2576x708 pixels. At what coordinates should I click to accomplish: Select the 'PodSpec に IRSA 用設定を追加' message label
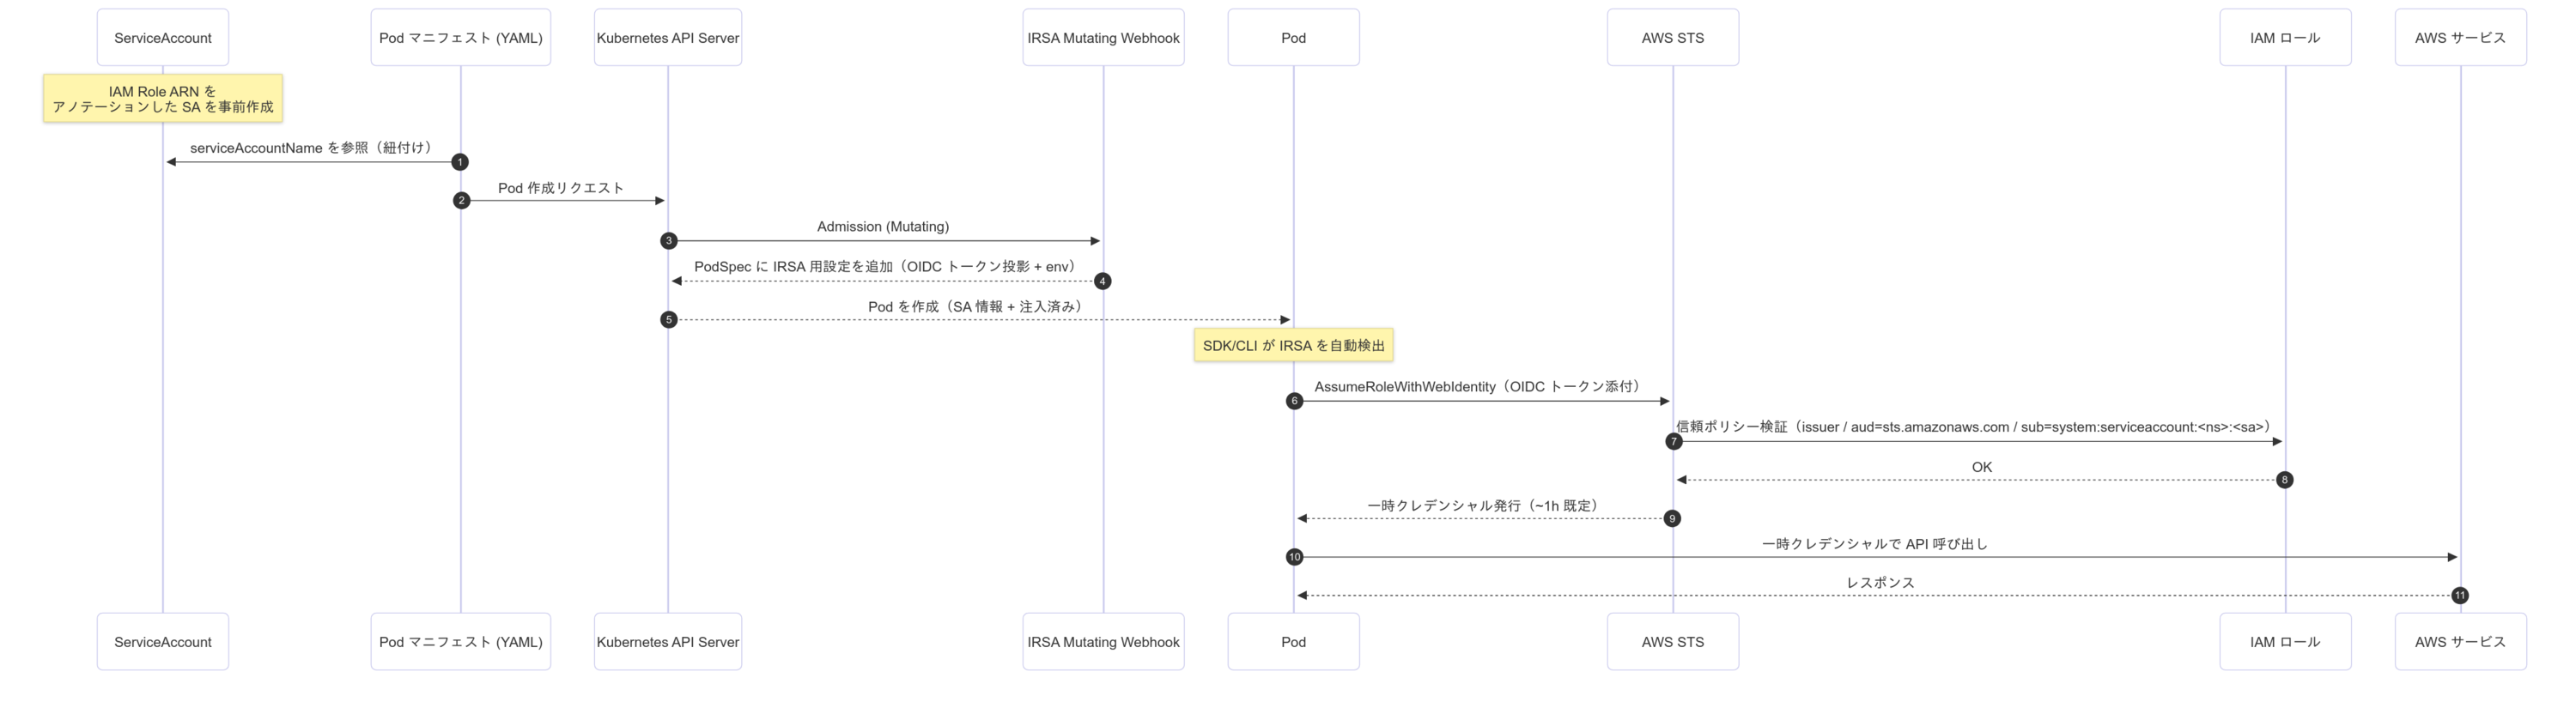[x=888, y=266]
